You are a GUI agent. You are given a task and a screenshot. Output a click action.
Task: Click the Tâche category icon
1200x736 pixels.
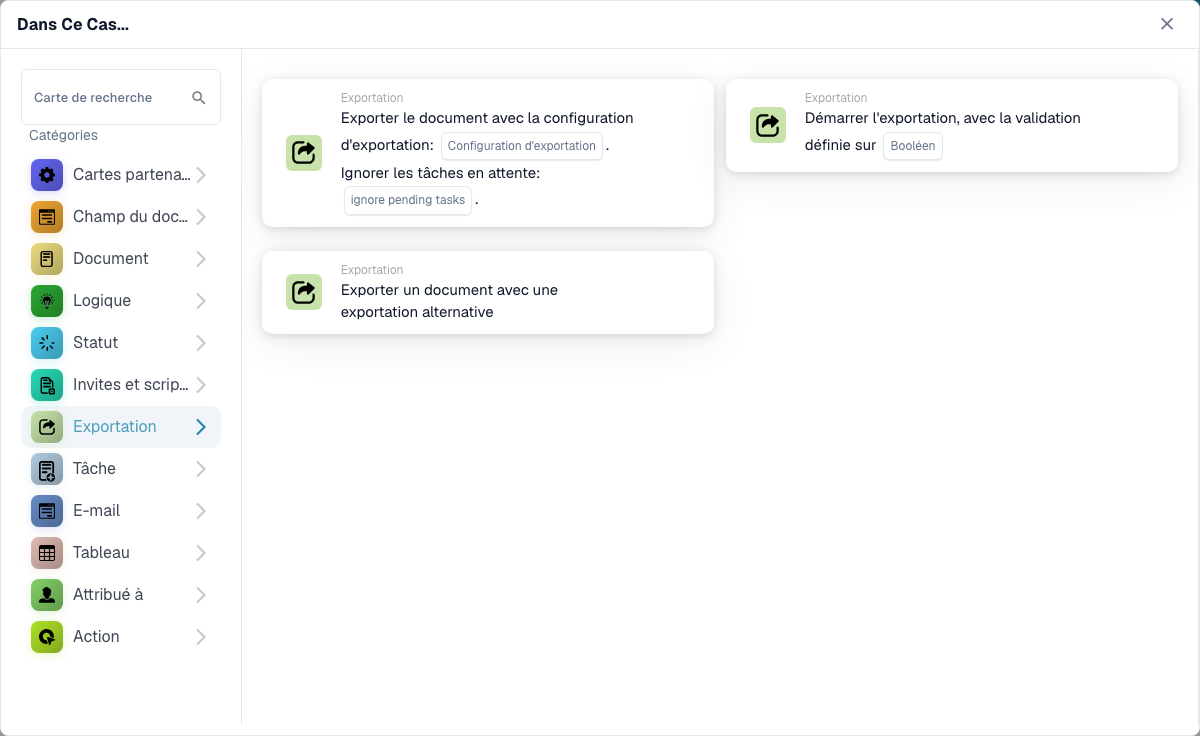tap(47, 469)
